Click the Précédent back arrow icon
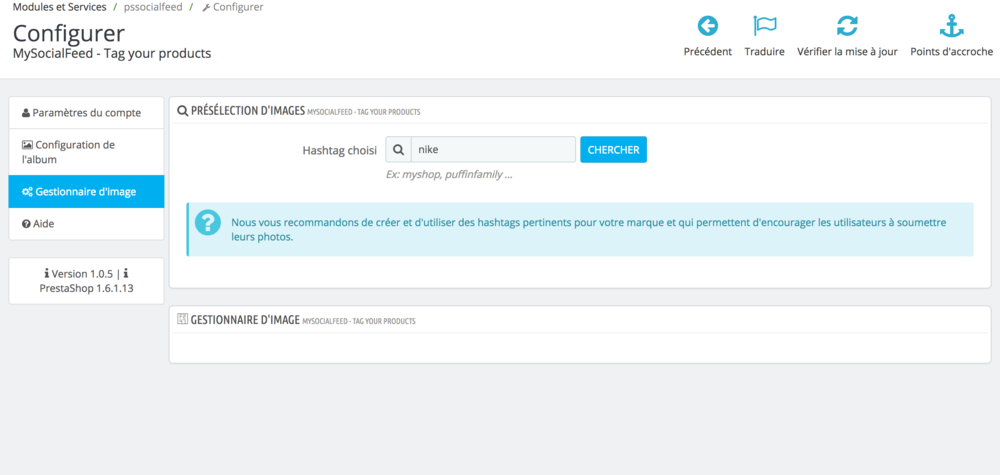Viewport: 1000px width, 475px height. 707,26
